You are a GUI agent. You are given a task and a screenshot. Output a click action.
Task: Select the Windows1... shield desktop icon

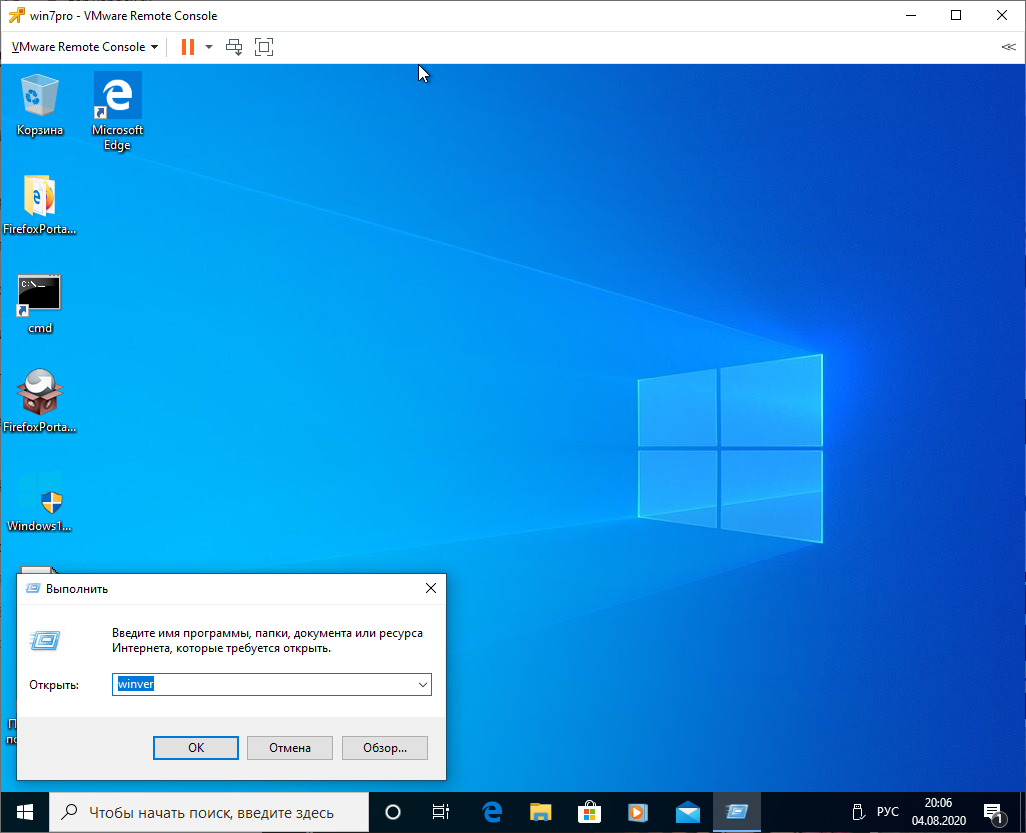pos(39,502)
